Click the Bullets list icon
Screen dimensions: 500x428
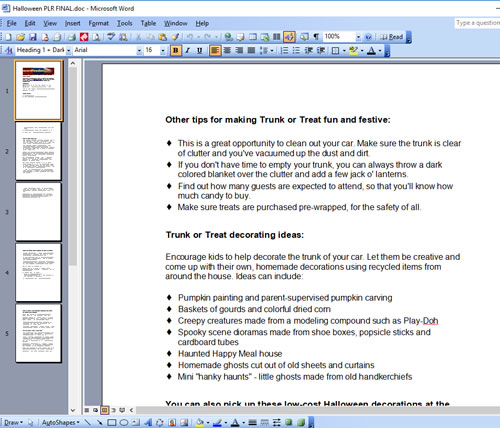[x=296, y=51]
